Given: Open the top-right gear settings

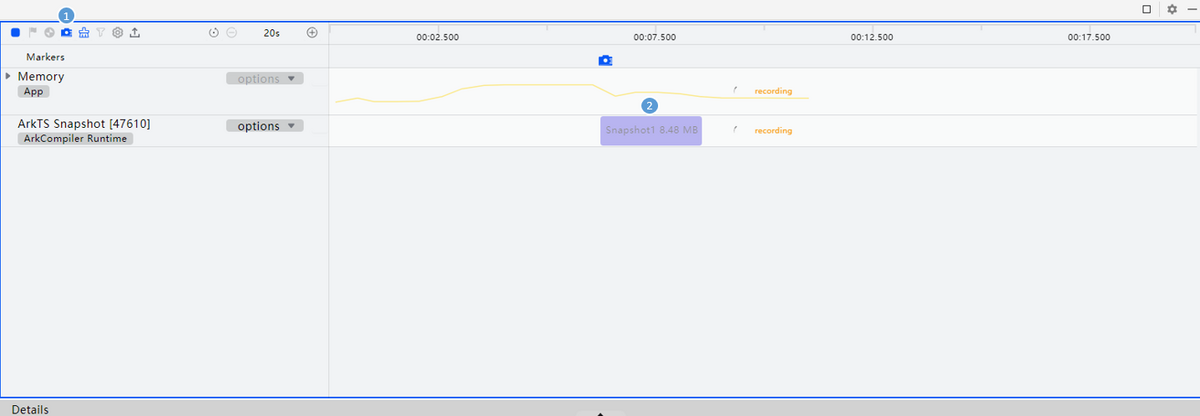Looking at the screenshot, I should [1172, 9].
